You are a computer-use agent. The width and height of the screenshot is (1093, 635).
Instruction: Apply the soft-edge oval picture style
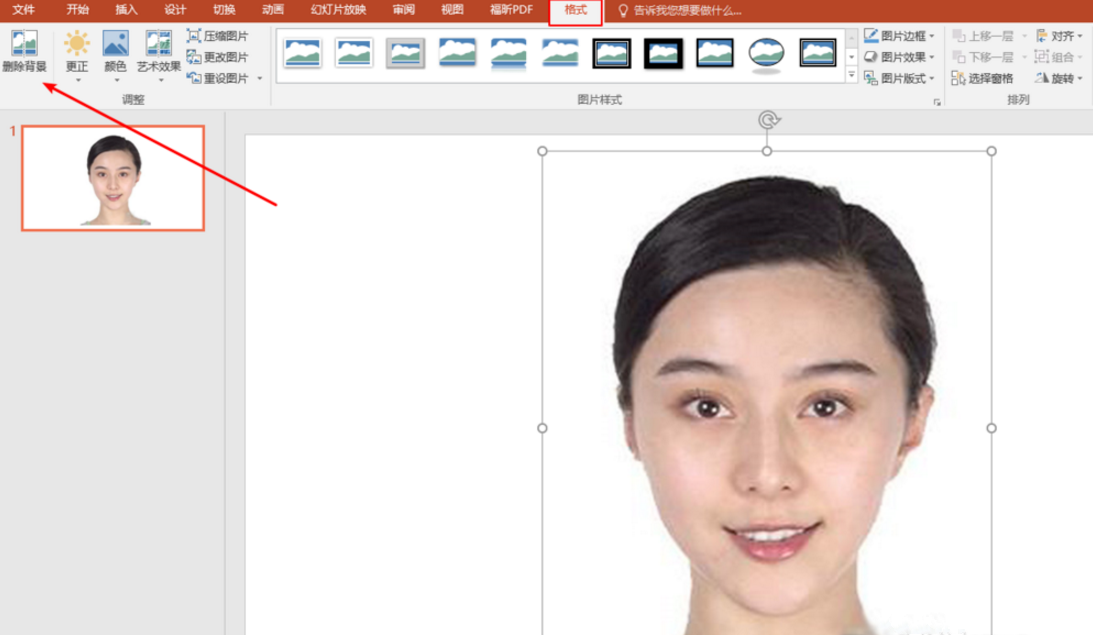tap(766, 54)
